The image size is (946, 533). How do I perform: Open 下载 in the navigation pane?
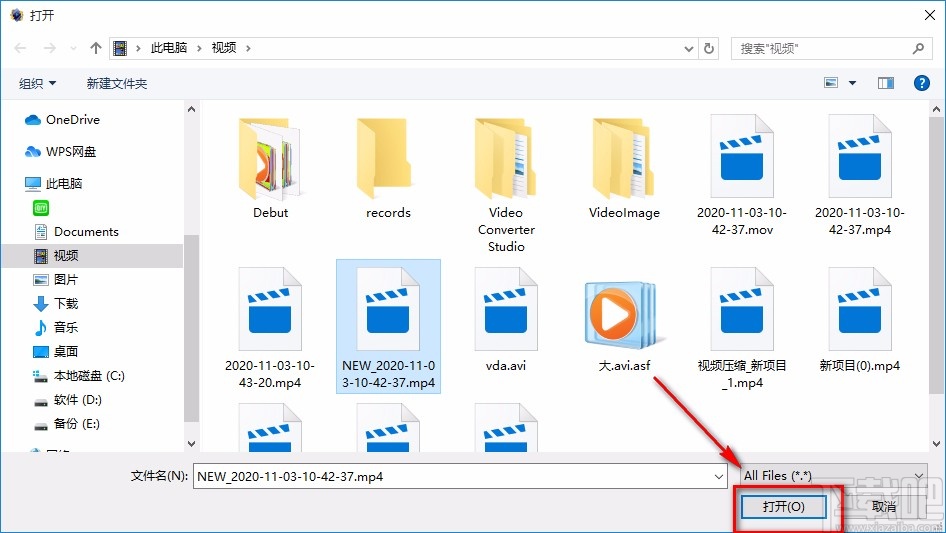click(56, 304)
